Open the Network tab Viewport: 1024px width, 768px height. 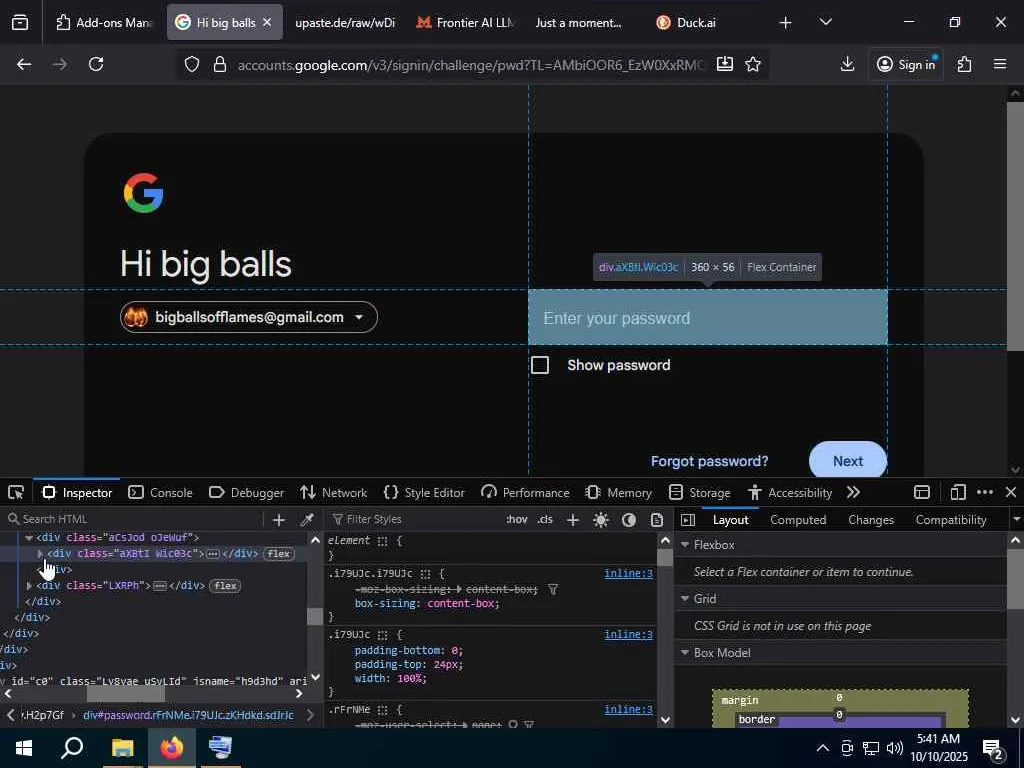click(x=334, y=492)
